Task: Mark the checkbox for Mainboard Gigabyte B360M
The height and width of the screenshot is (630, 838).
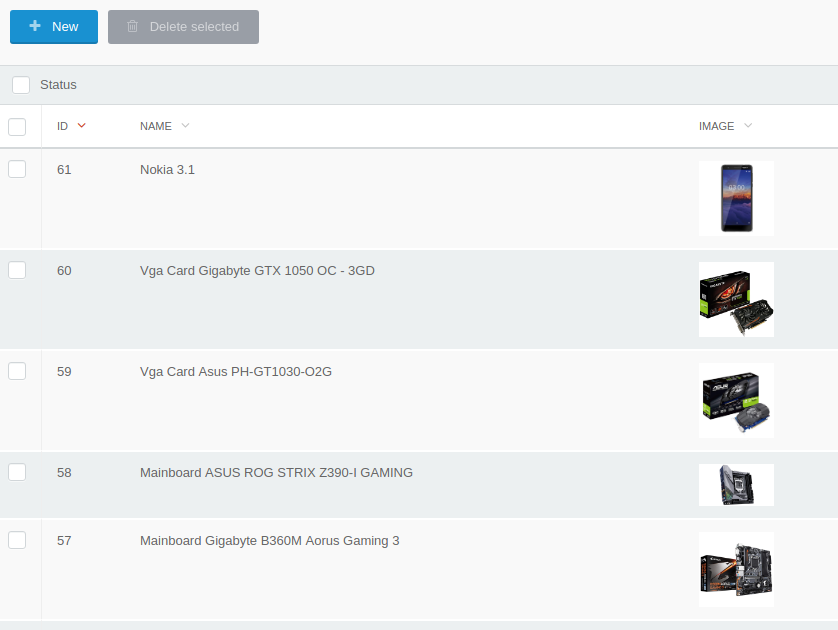Action: tap(17, 540)
